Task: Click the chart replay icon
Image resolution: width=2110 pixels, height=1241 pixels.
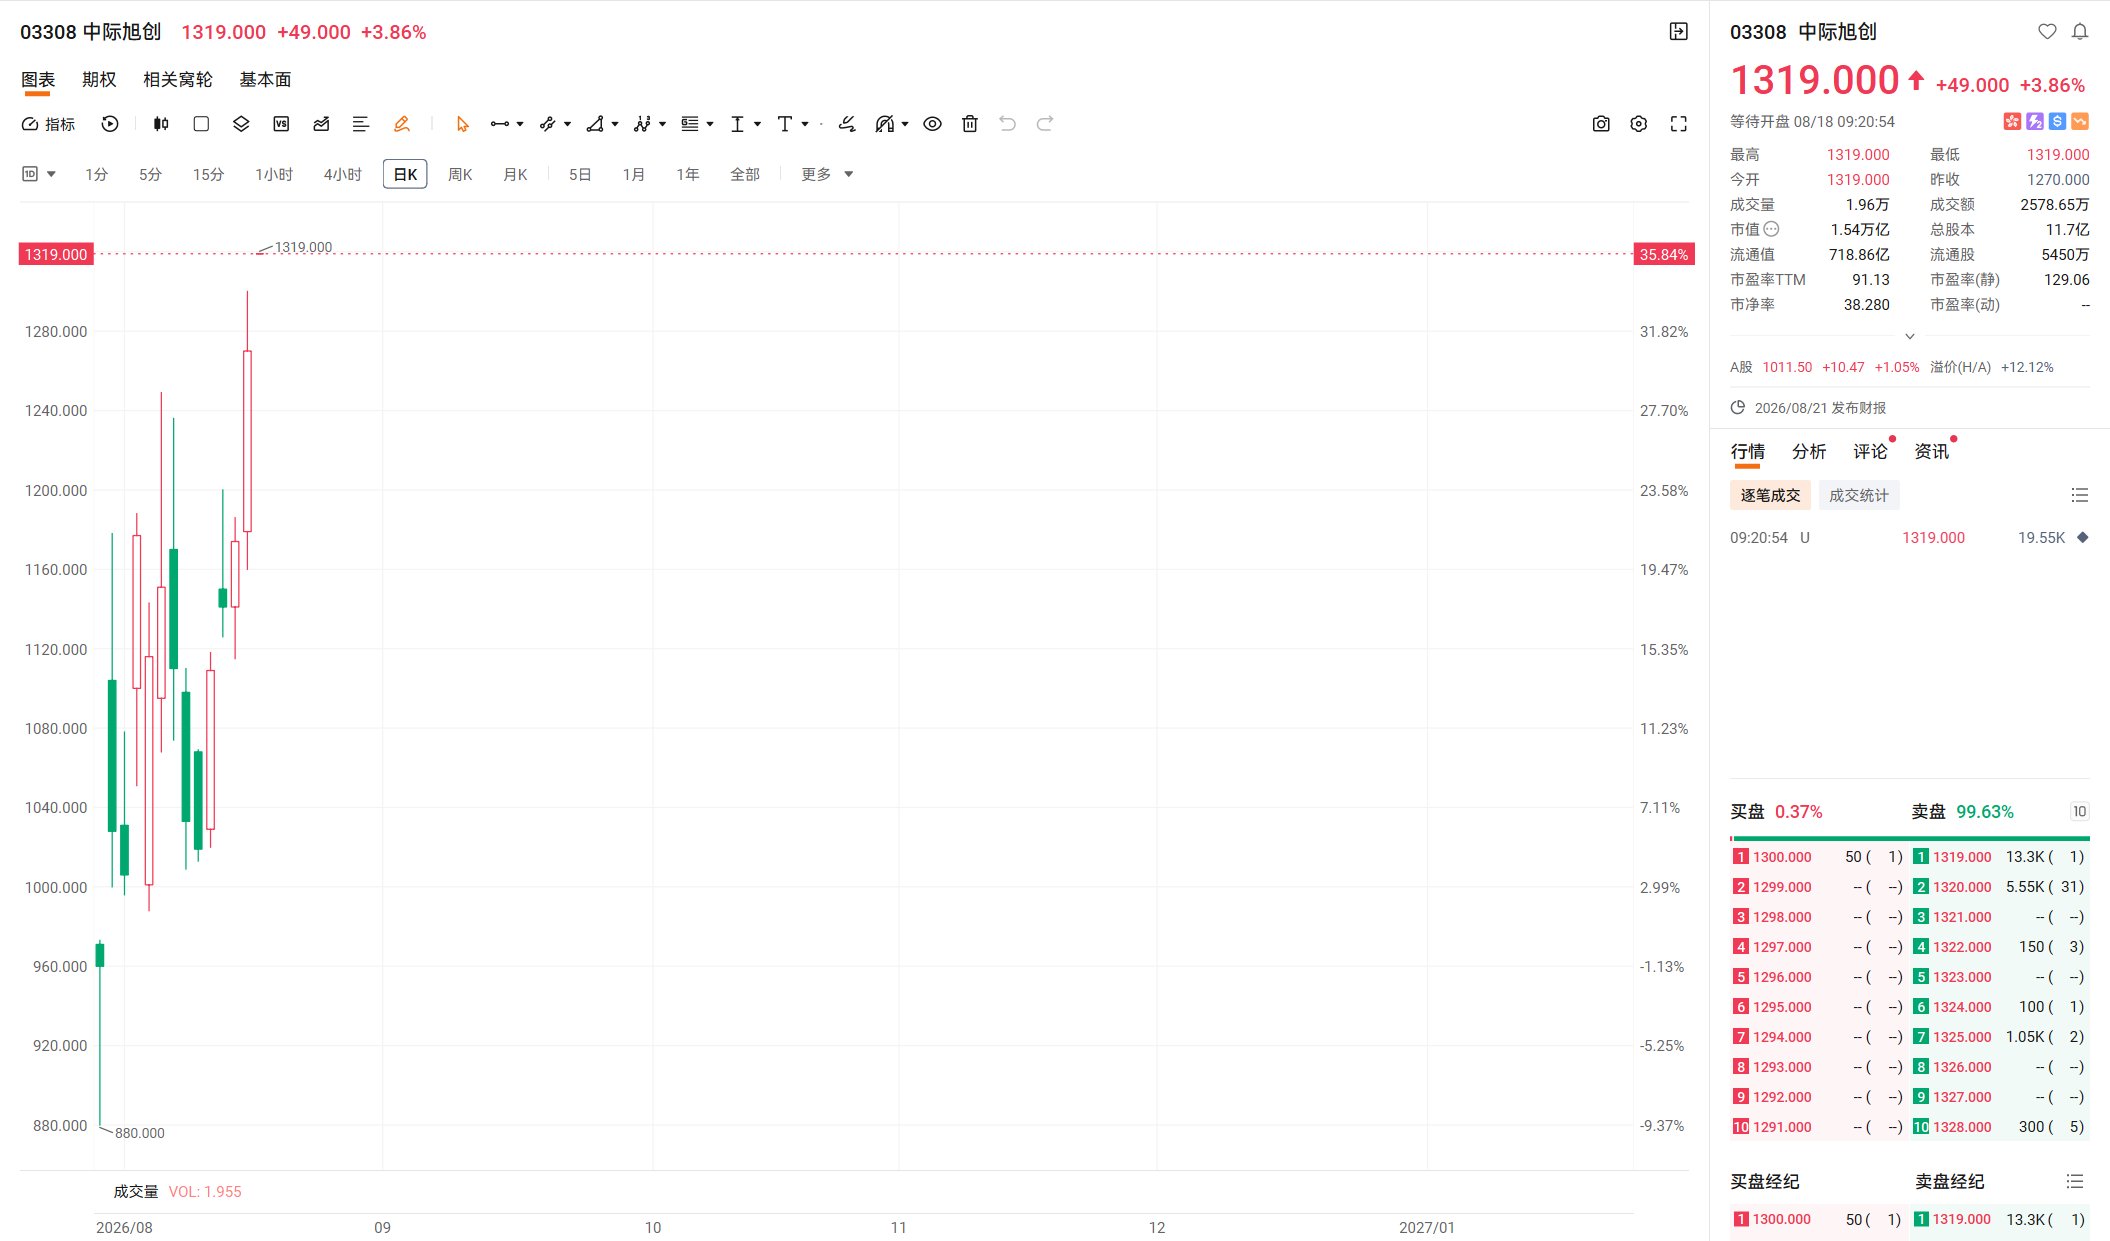Action: point(110,124)
